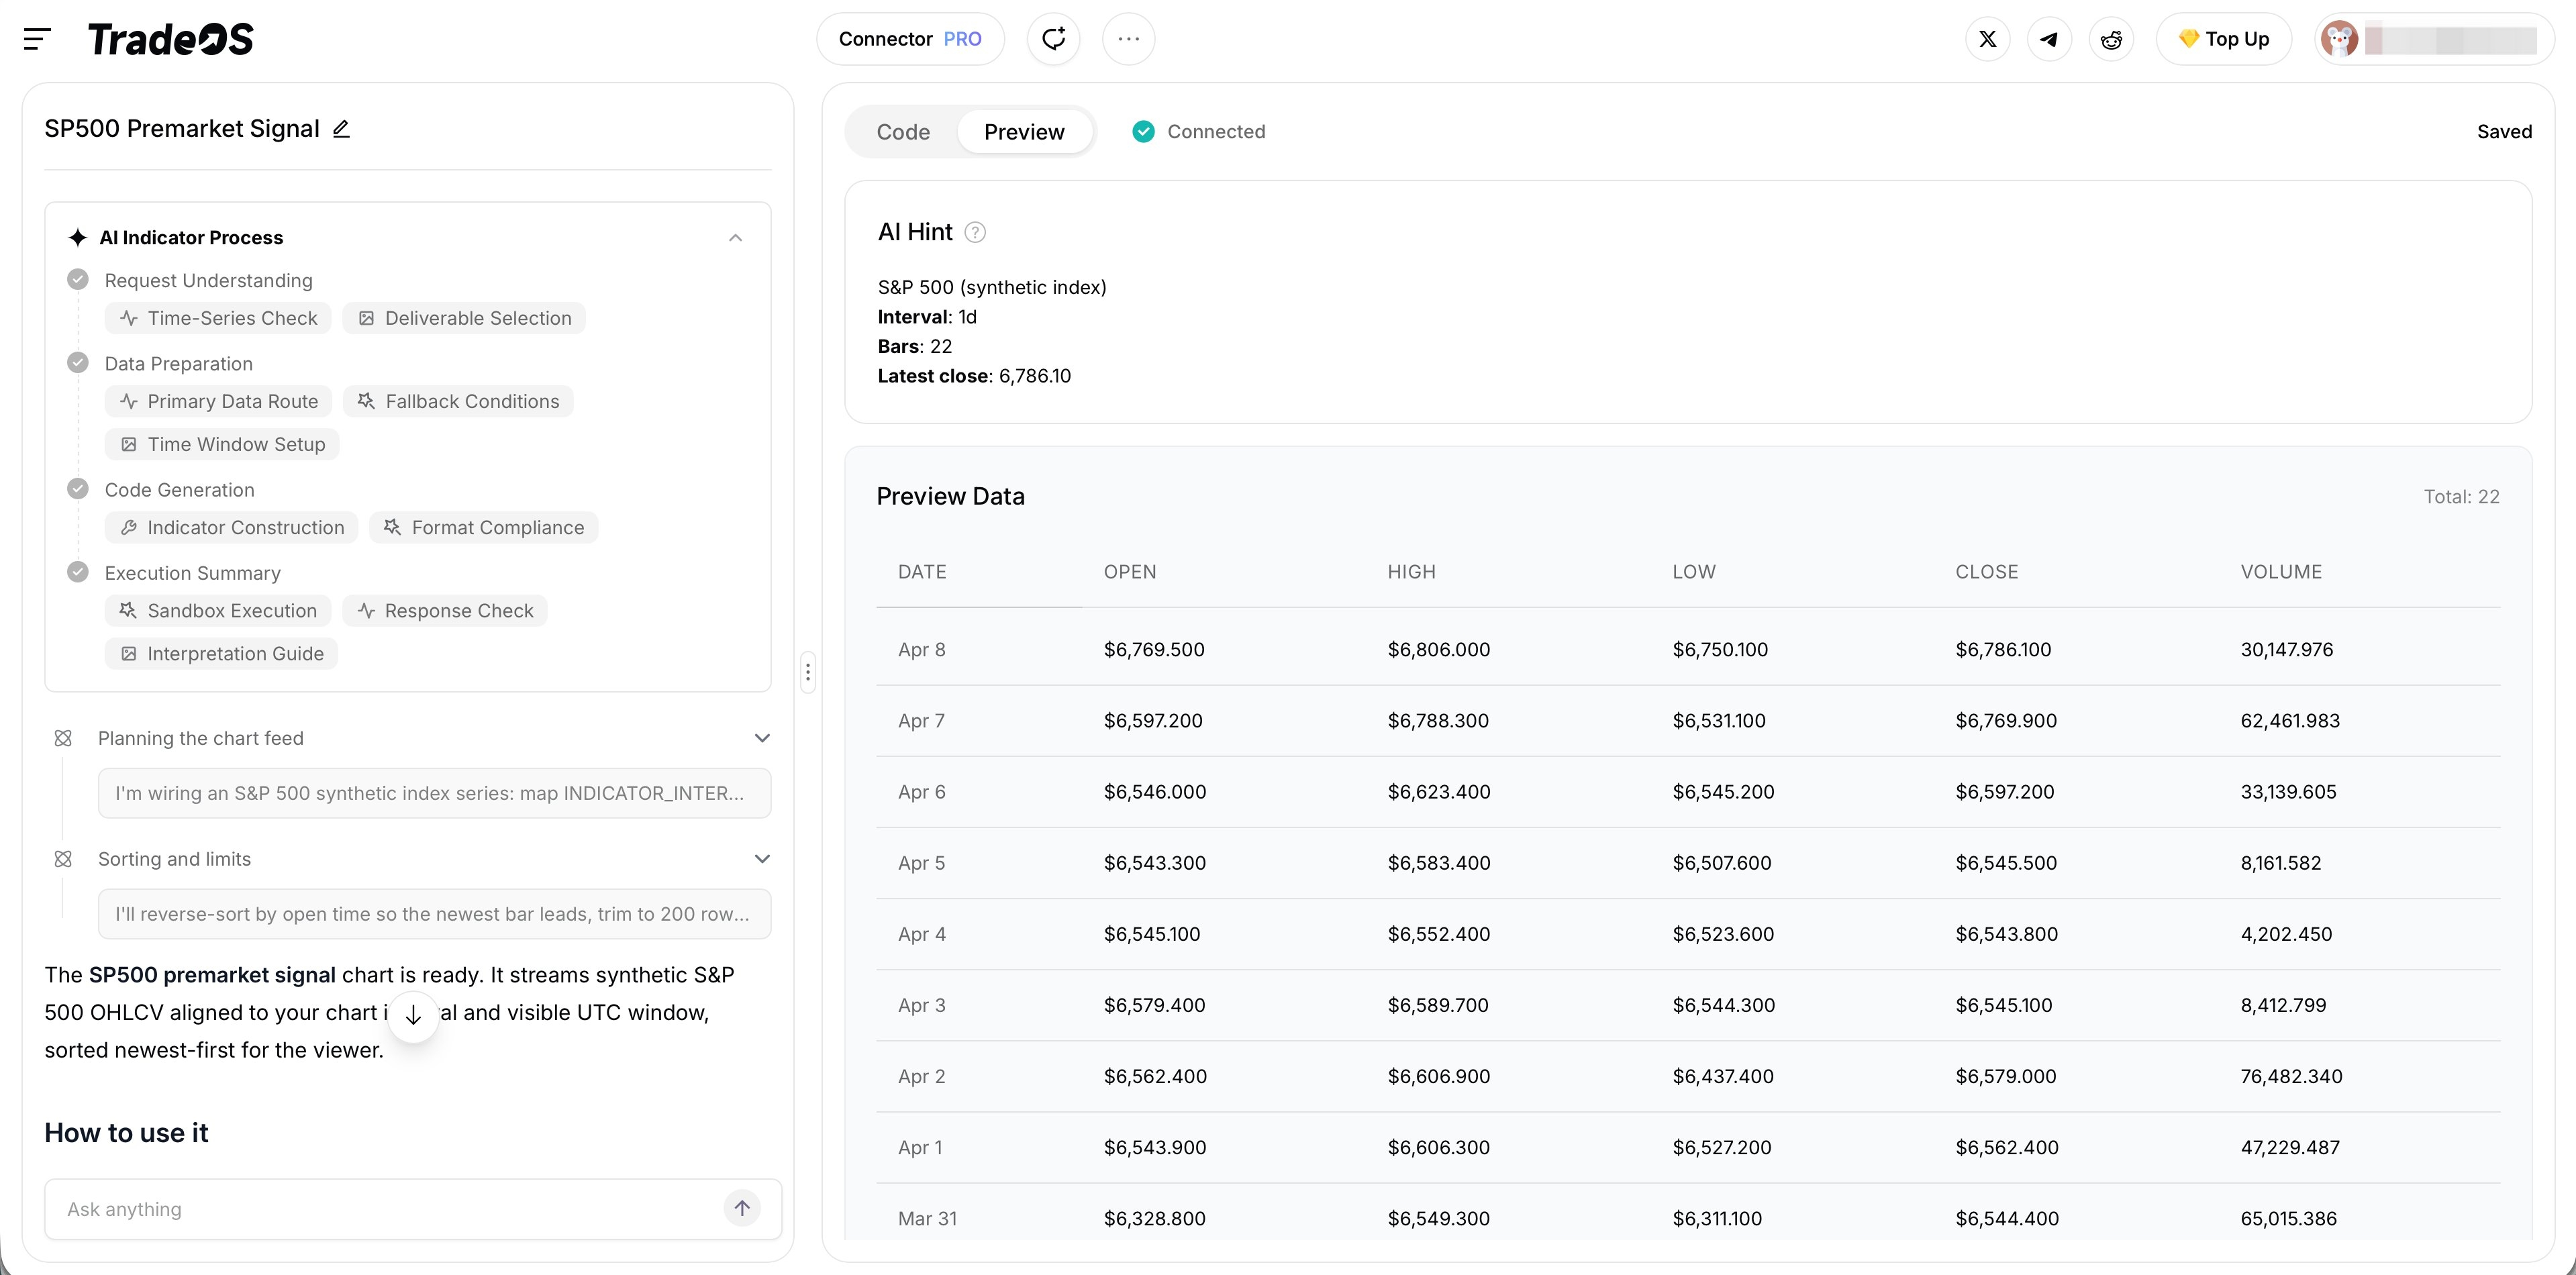Screen dimensions: 2576x1275
Task: Switch to the Code tab
Action: pyautogui.click(x=903, y=132)
